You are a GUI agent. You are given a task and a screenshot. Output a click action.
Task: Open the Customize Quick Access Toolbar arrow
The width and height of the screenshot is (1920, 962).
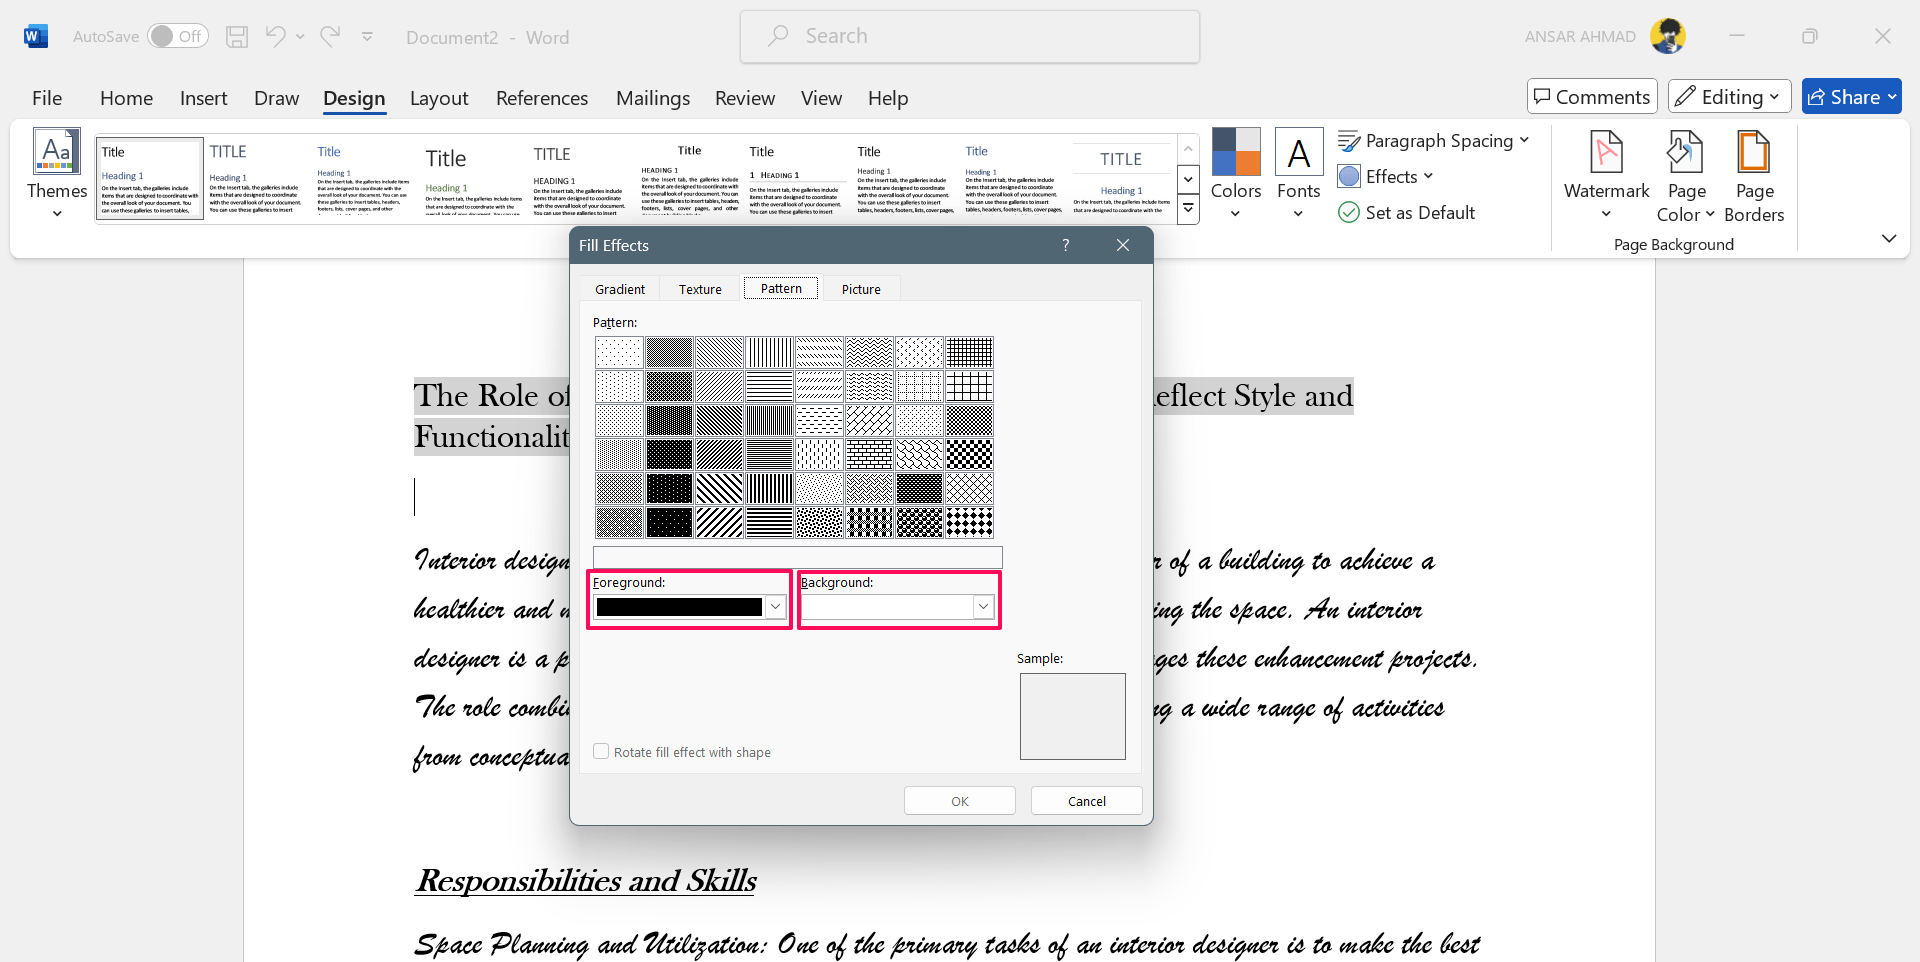[x=368, y=37]
